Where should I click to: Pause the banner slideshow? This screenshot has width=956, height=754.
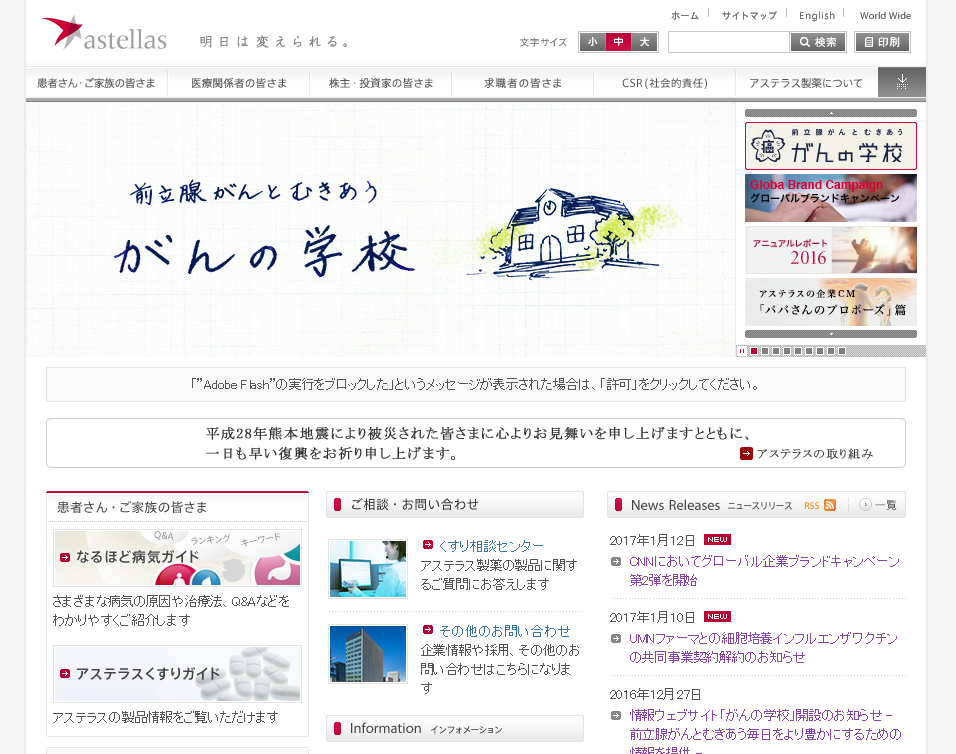741,351
